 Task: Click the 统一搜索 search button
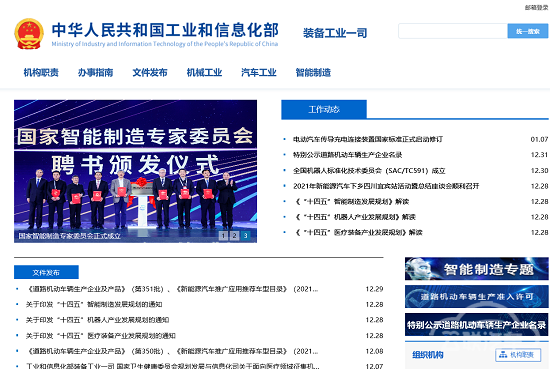pos(528,31)
